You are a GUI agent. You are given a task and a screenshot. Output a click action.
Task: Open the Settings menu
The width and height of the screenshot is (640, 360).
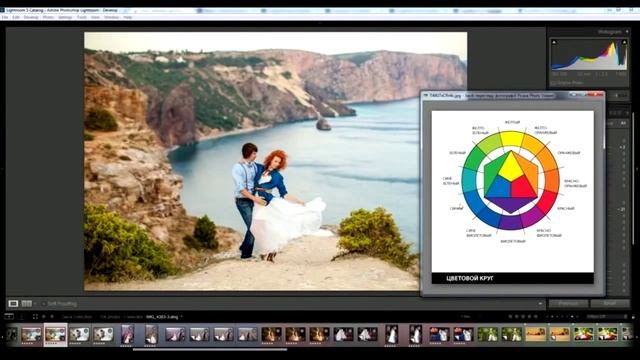click(65, 18)
